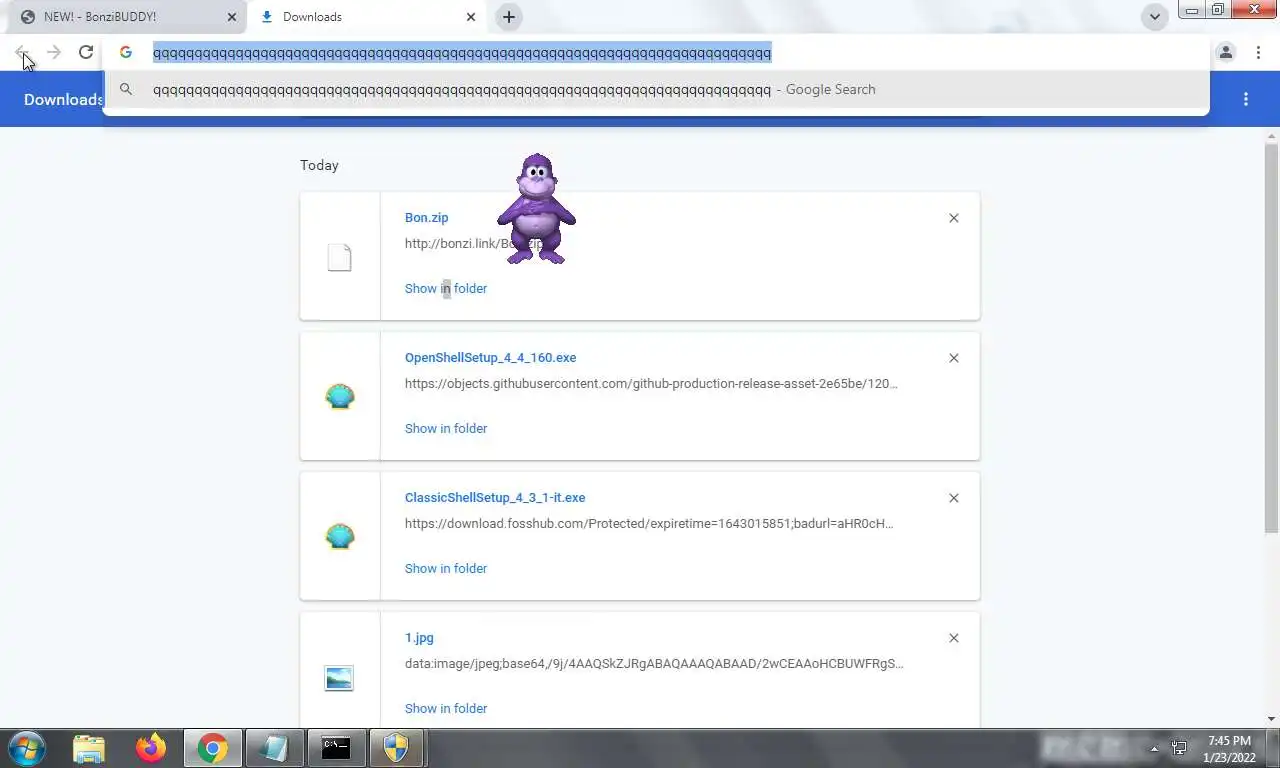The width and height of the screenshot is (1280, 768).
Task: Select the Downloads tab
Action: 366,17
